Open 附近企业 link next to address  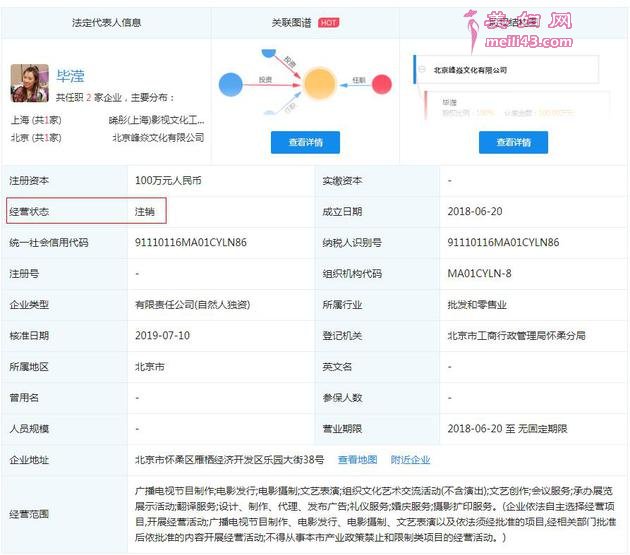[x=410, y=459]
